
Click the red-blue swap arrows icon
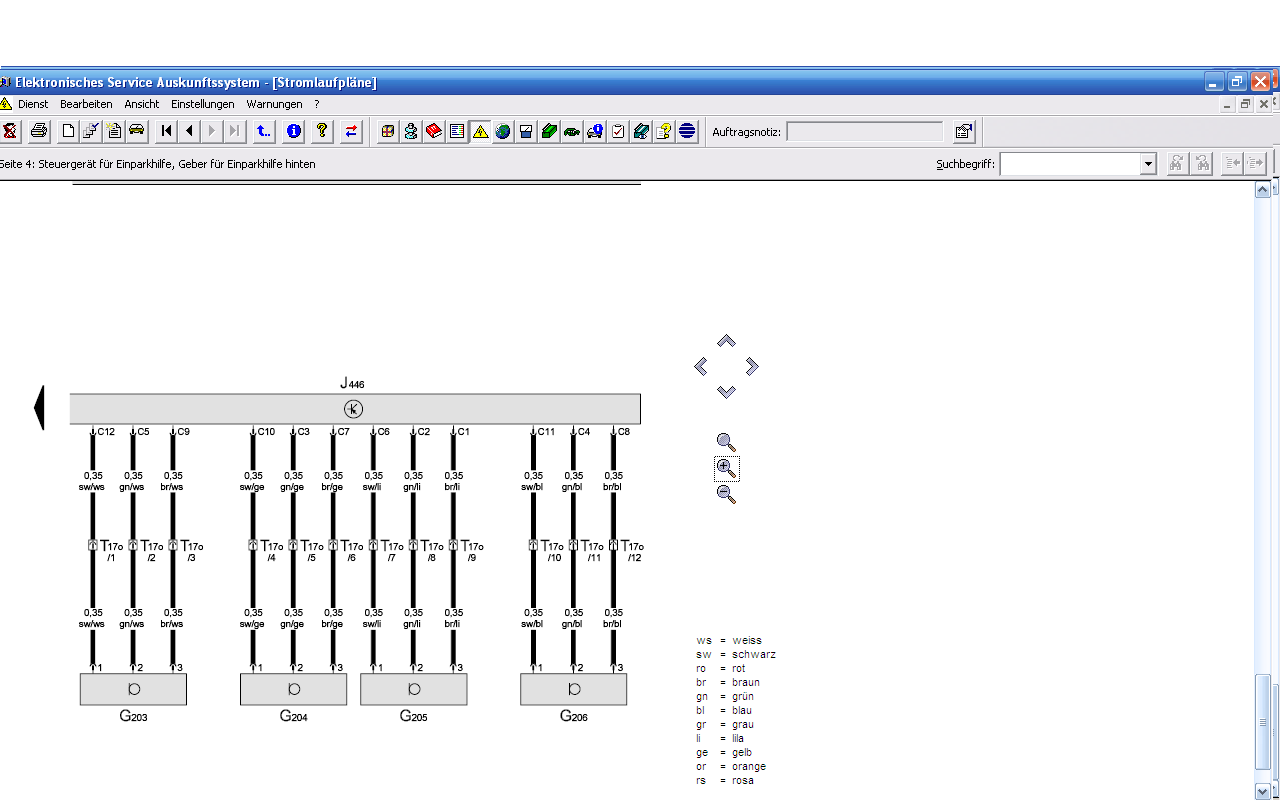351,131
